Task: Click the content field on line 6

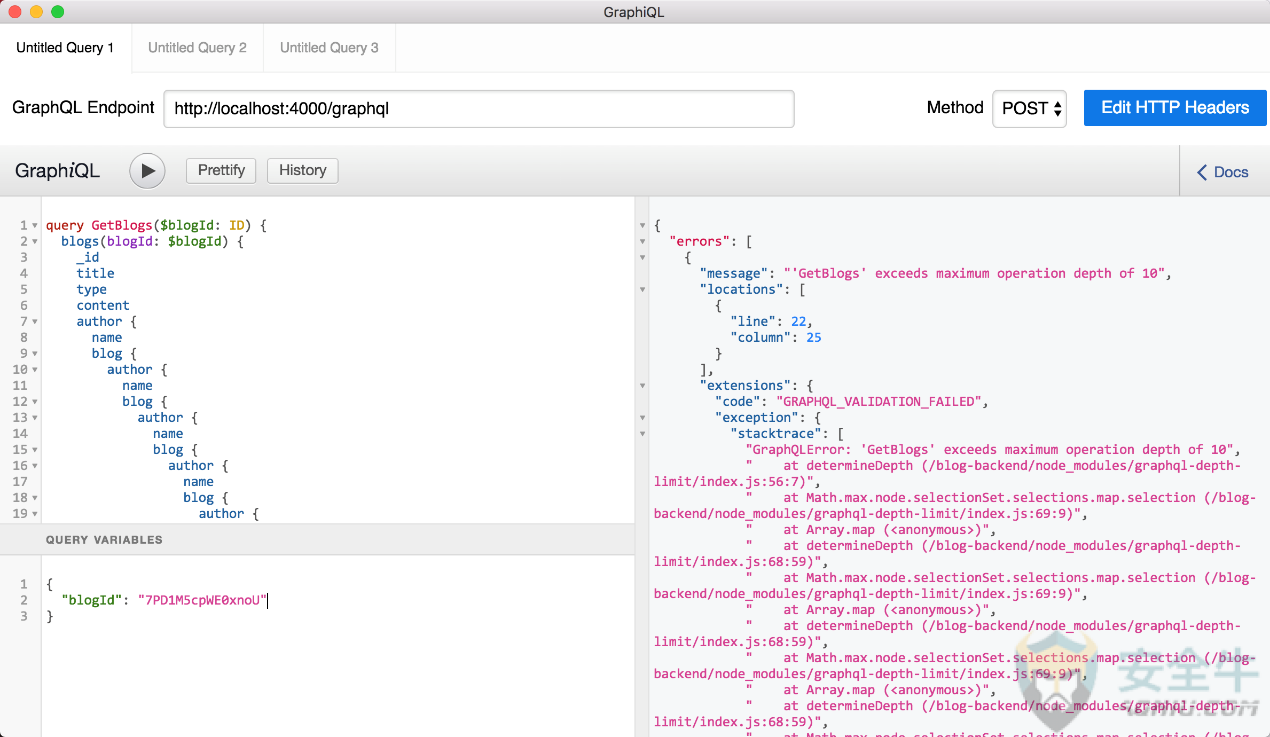Action: (x=103, y=305)
